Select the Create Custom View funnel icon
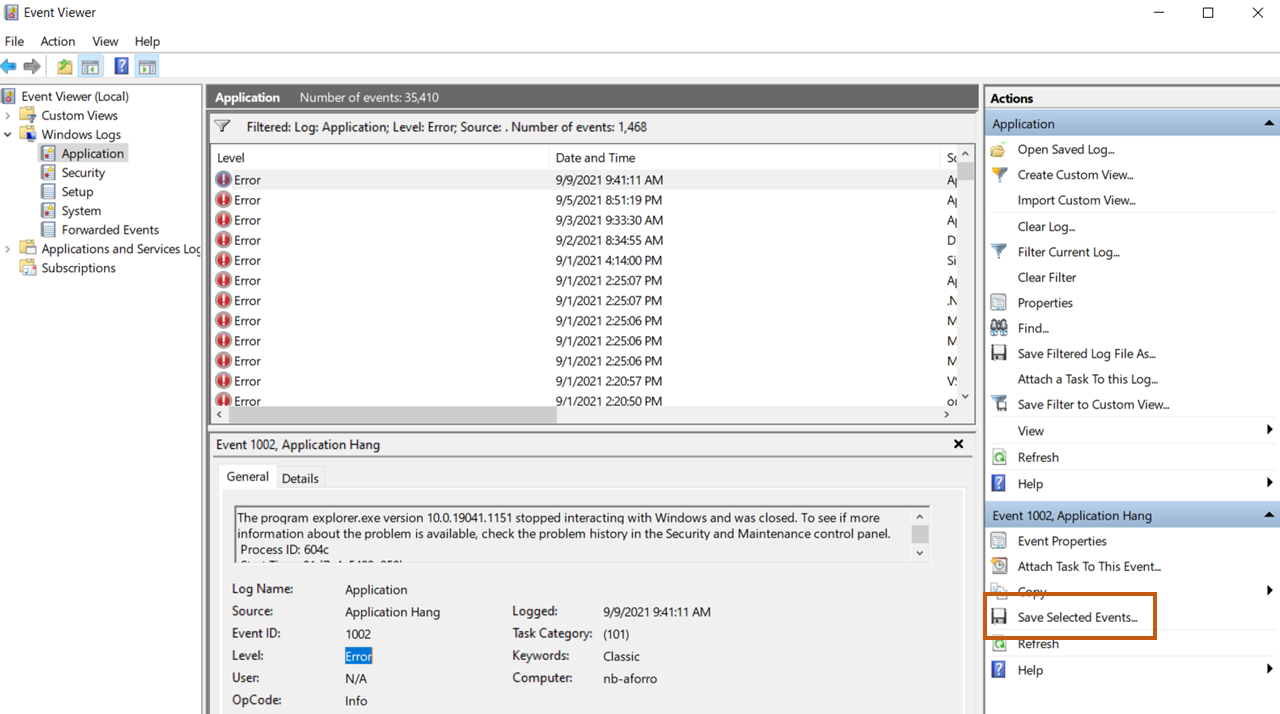 point(998,174)
